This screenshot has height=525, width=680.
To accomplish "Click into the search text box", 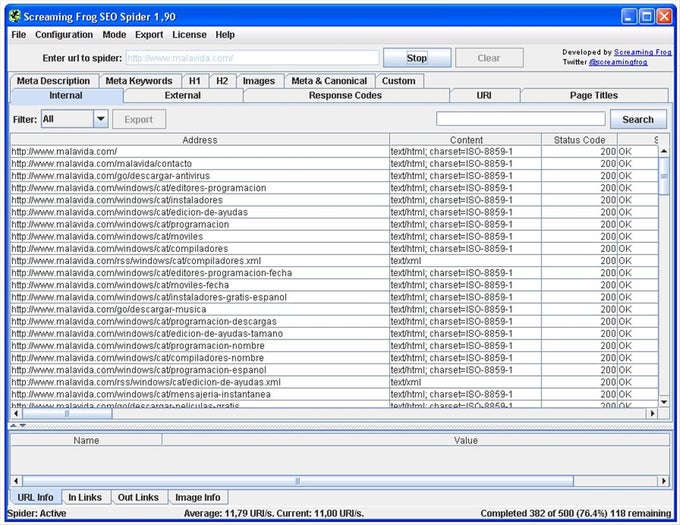I will pyautogui.click(x=520, y=119).
